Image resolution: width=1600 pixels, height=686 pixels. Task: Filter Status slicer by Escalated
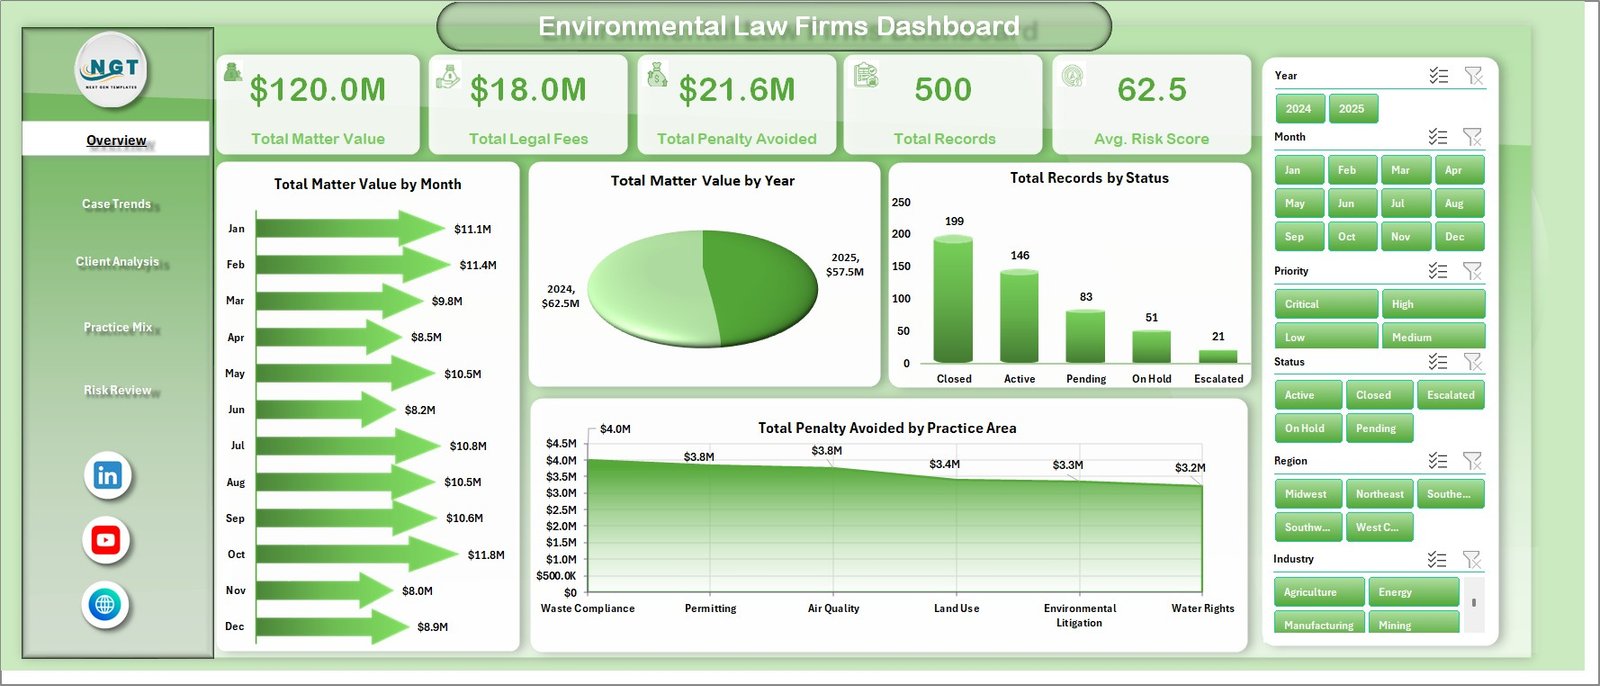pos(1451,395)
